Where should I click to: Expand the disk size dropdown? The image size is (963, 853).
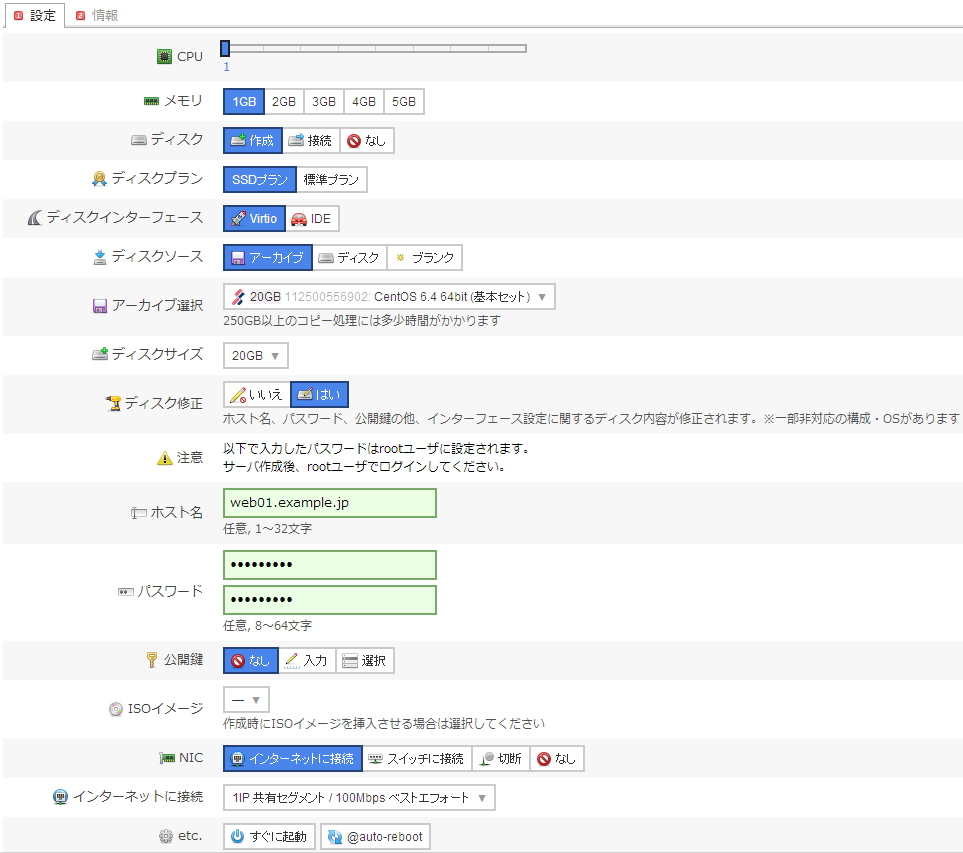[x=256, y=355]
